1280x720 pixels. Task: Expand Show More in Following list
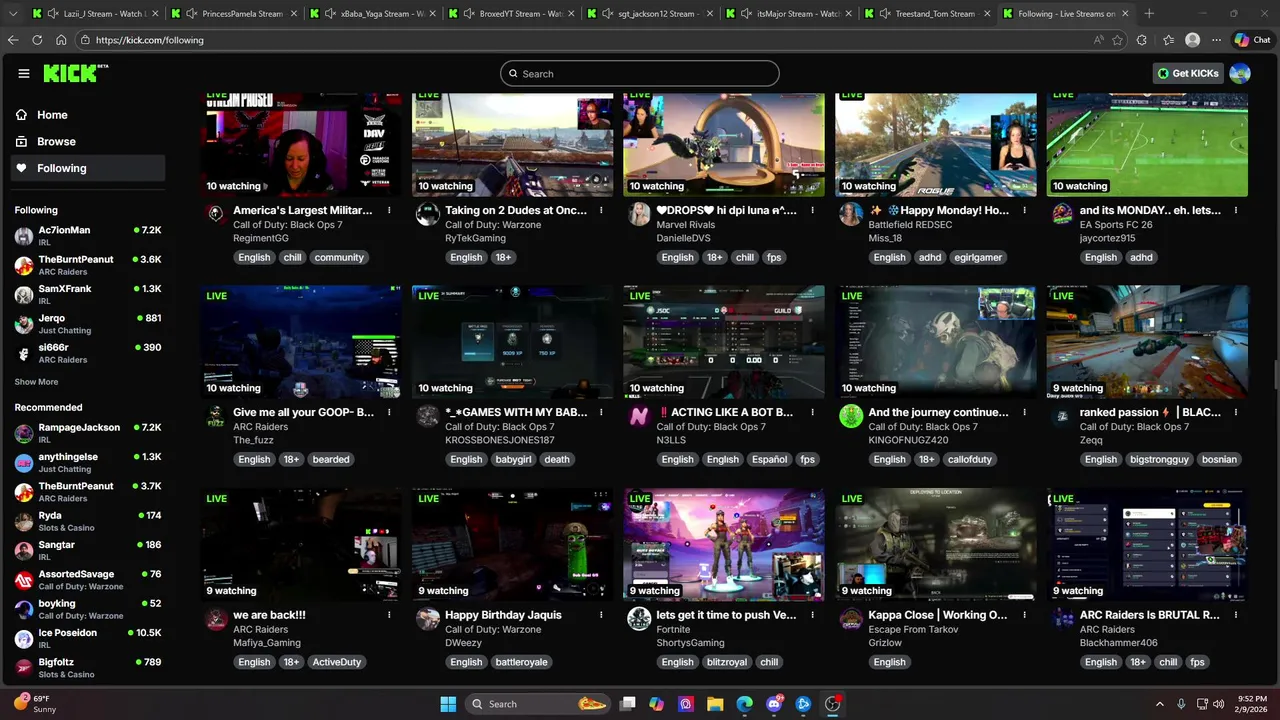[36, 382]
